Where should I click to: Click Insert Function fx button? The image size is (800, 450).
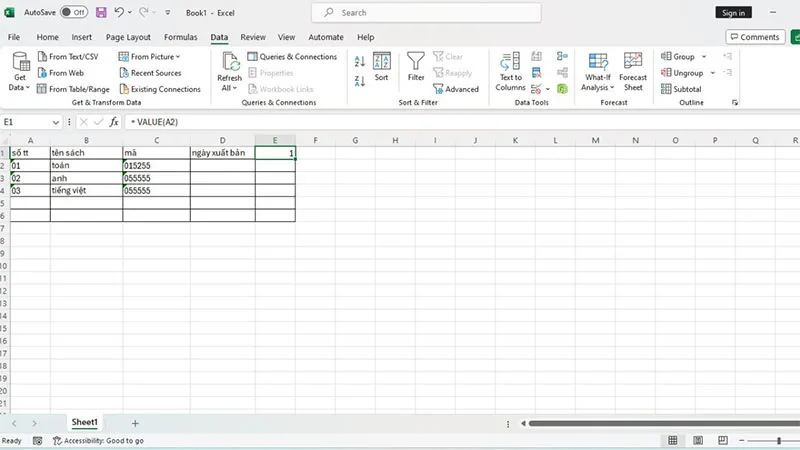[114, 122]
